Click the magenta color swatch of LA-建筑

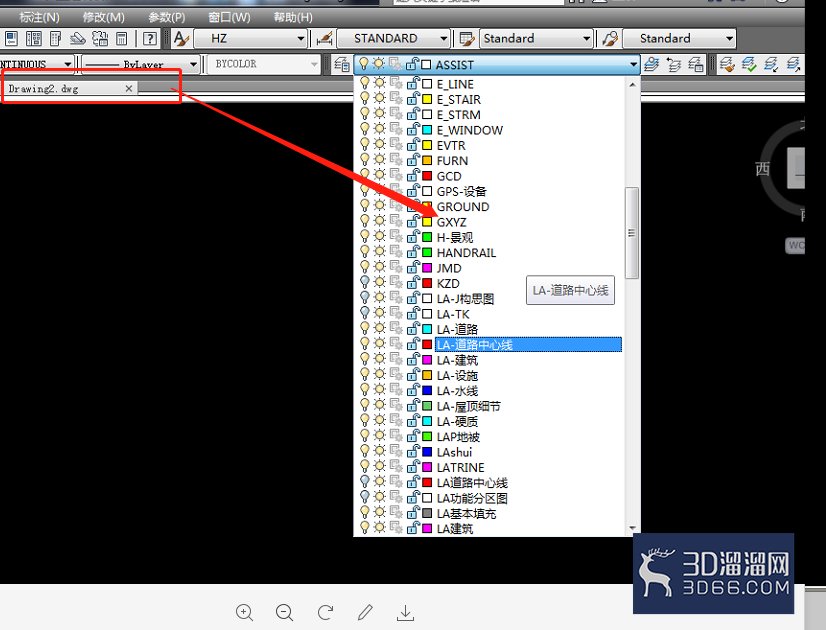click(x=427, y=360)
